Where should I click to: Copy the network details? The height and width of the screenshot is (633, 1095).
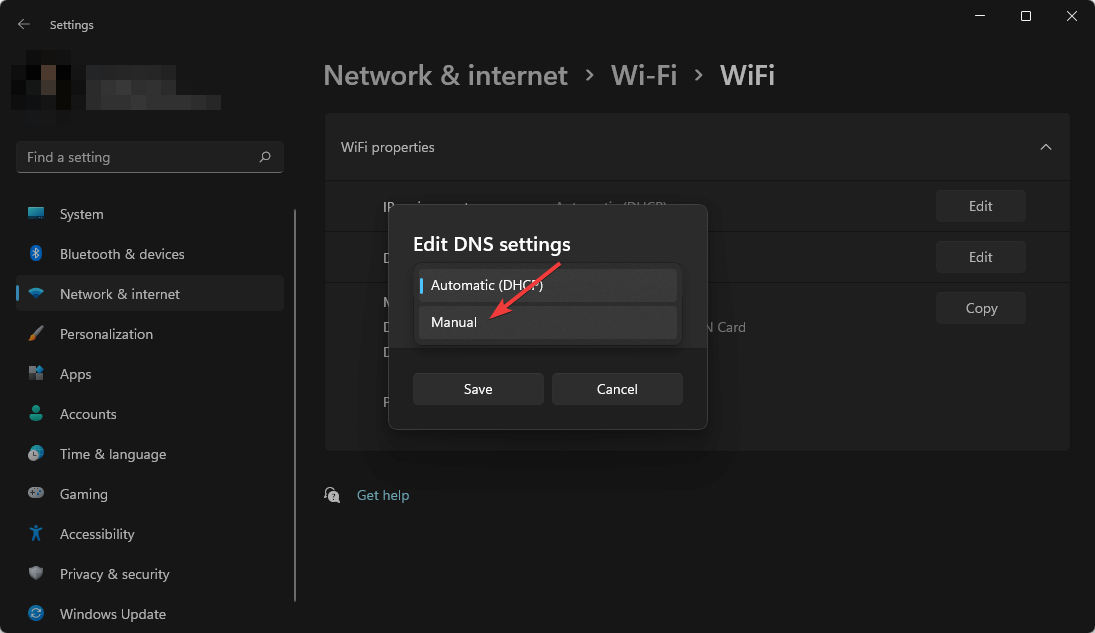pos(980,307)
